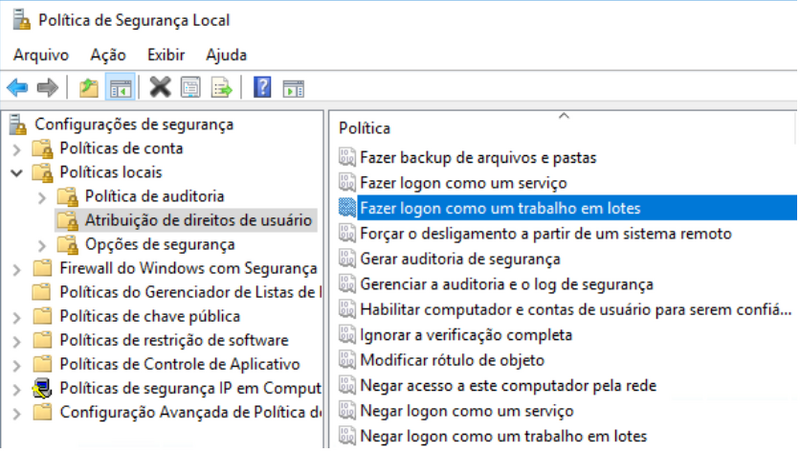Screen dimensions: 800x453
Task: Select Forçar o desligamento a partir de sistema remoto
Action: tap(545, 233)
